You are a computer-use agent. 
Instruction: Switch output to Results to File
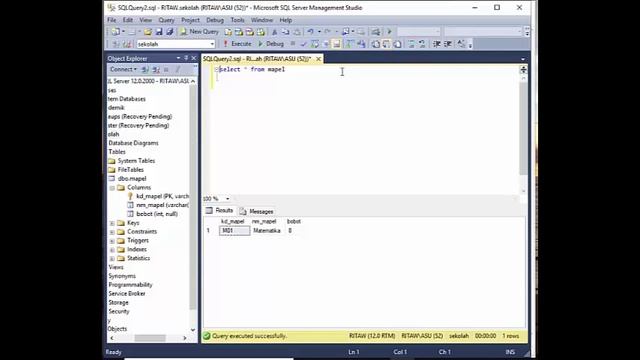tap(397, 44)
